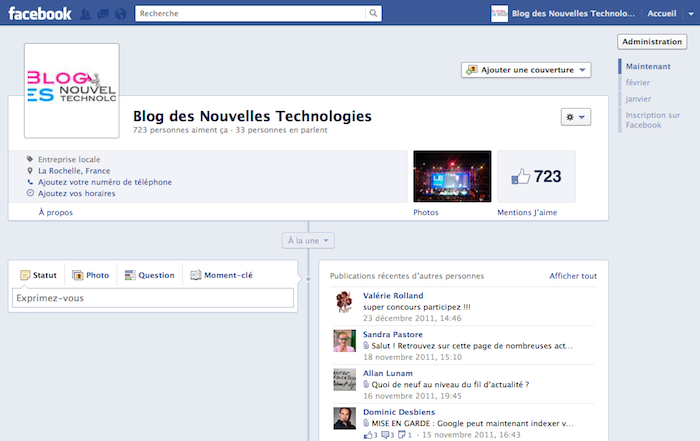Click '723 personnes aiment ça' text

(180, 130)
